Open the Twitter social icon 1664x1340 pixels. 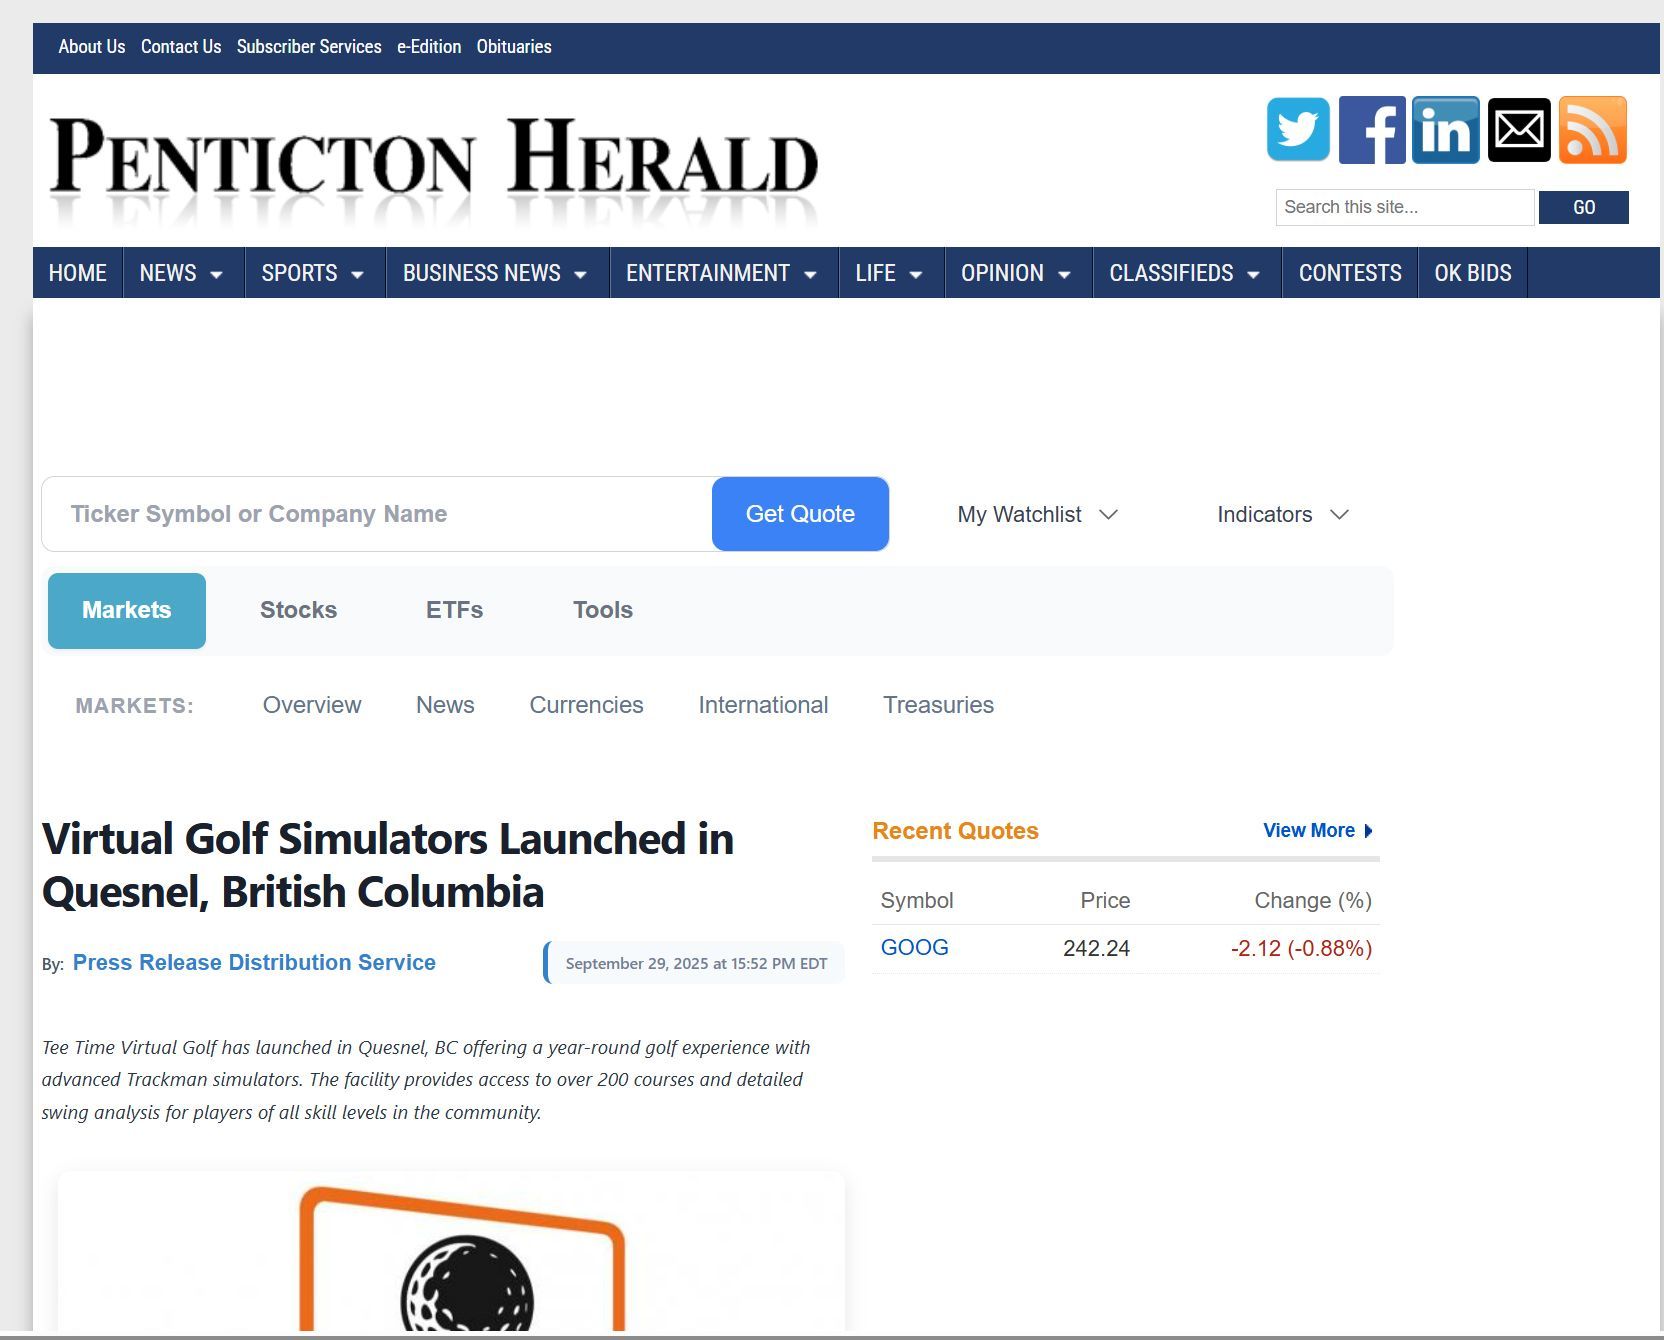pyautogui.click(x=1298, y=129)
